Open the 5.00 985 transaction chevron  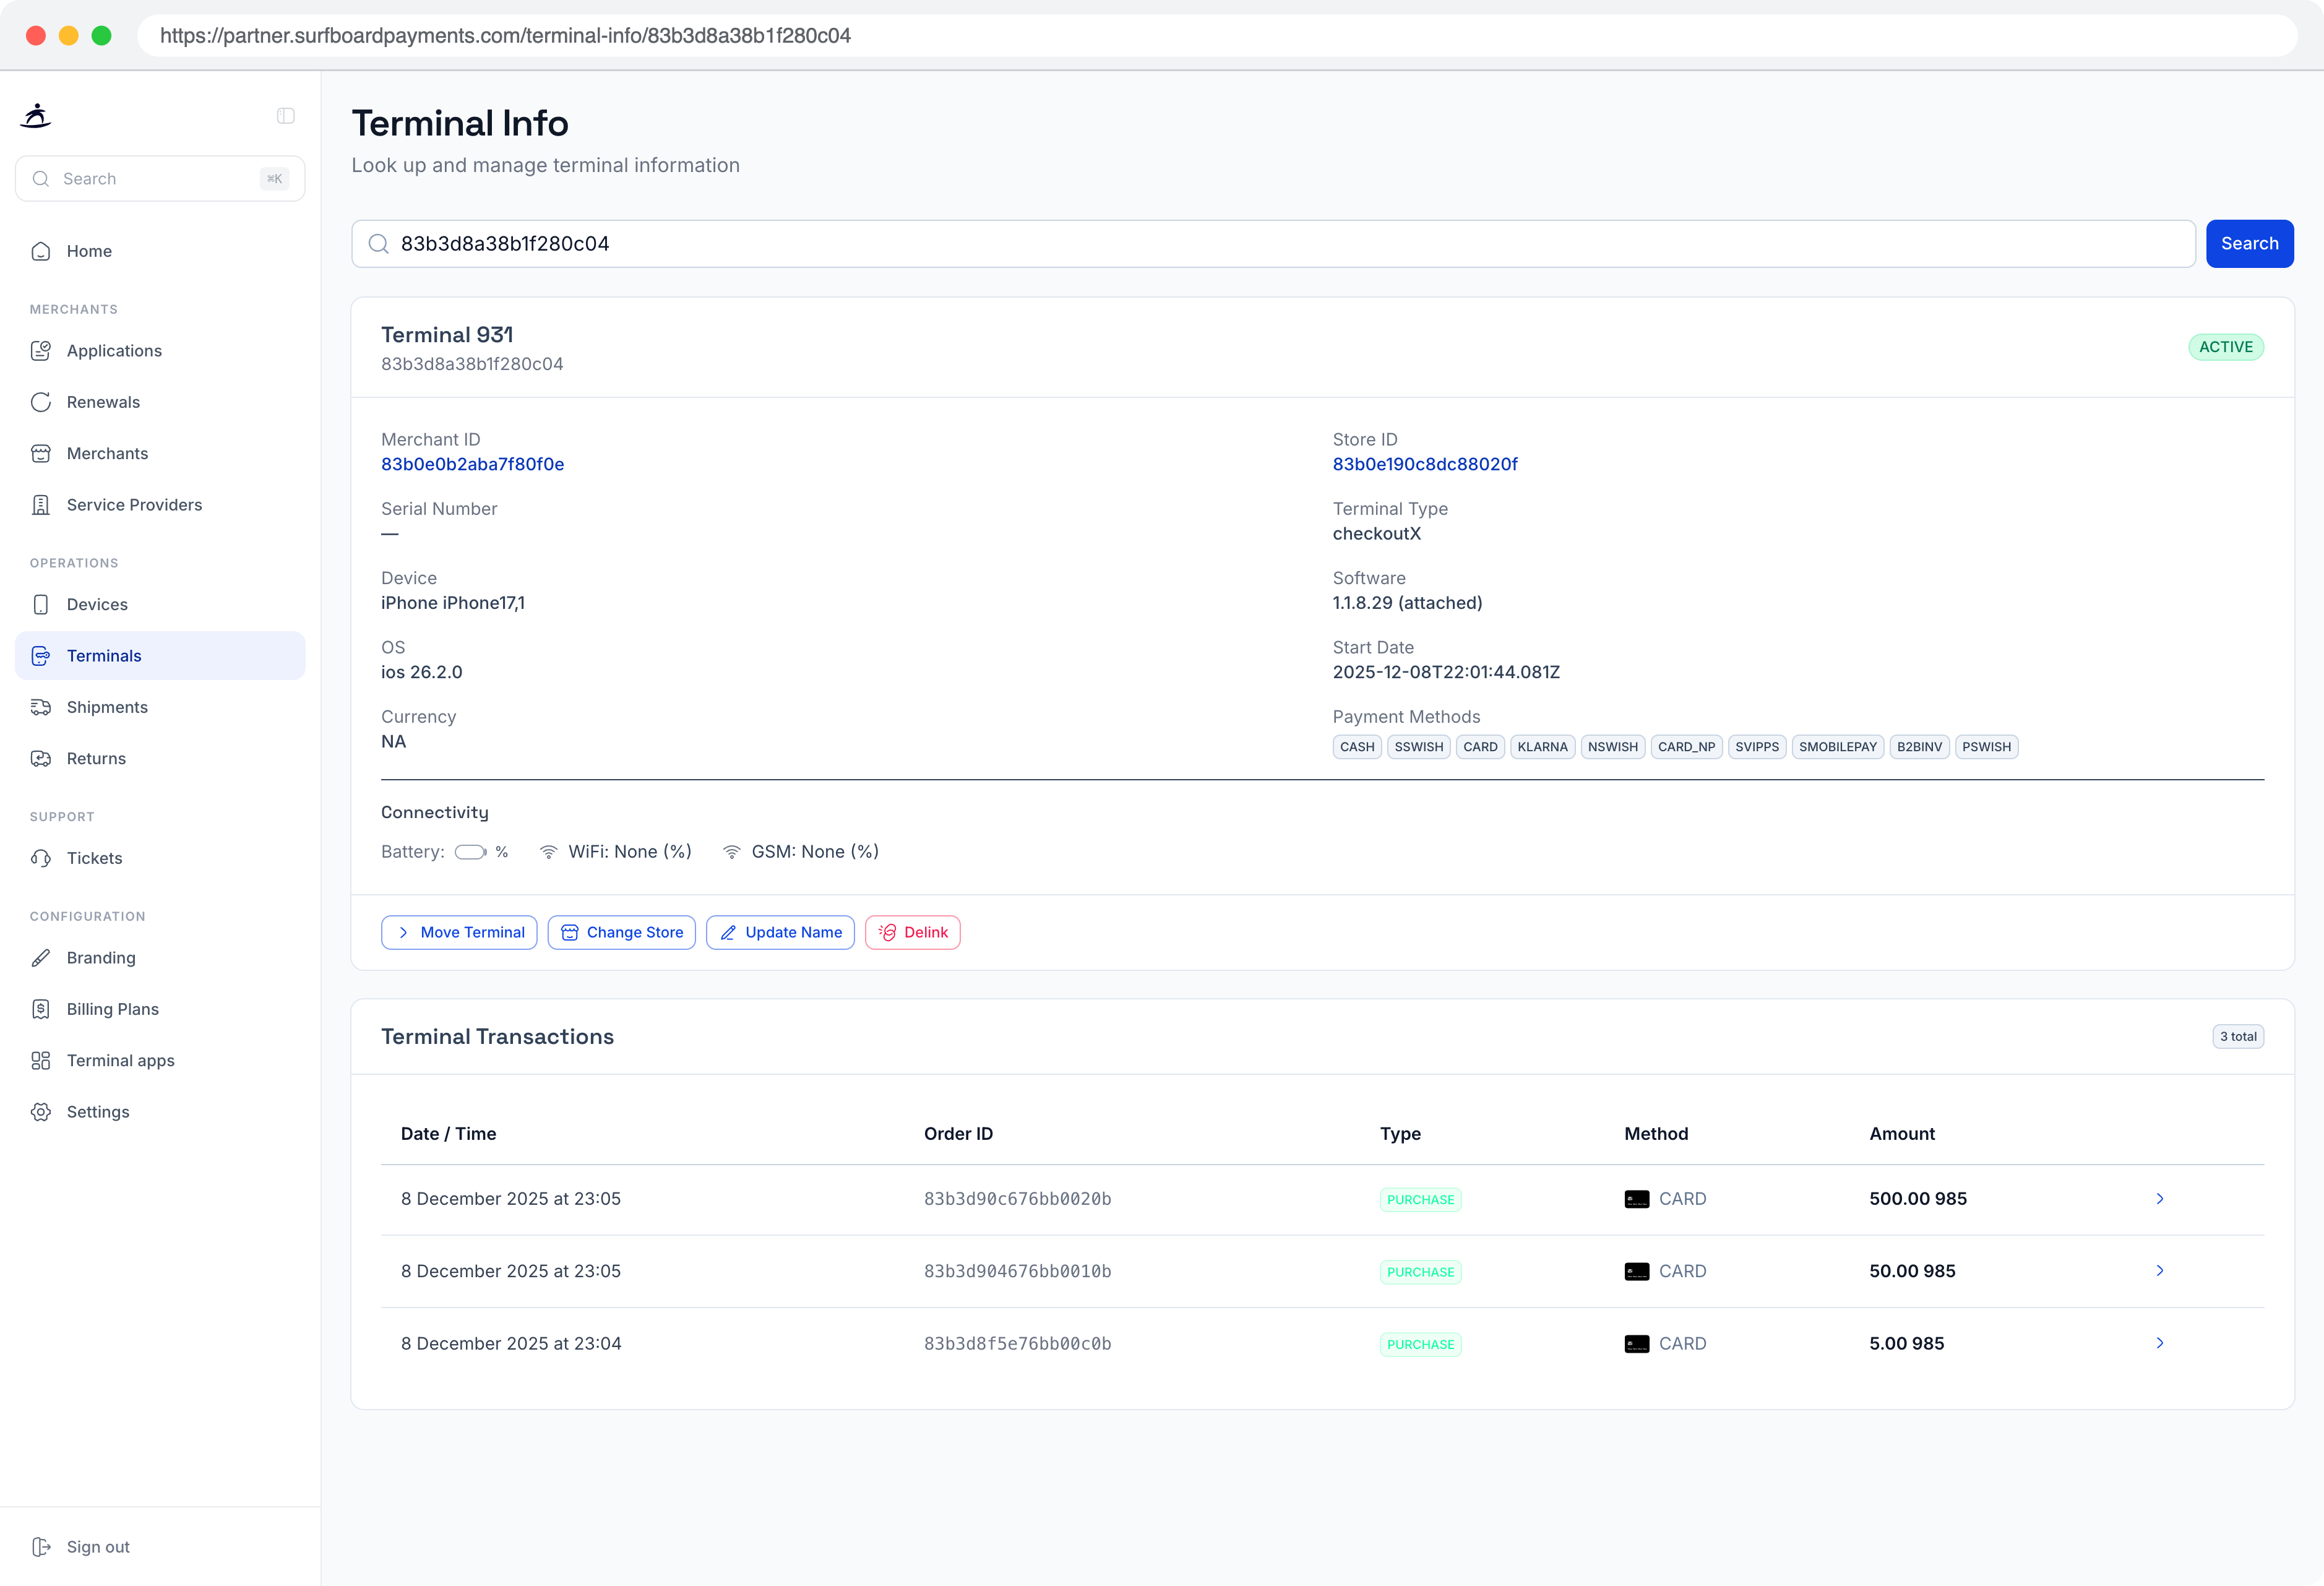point(2160,1343)
